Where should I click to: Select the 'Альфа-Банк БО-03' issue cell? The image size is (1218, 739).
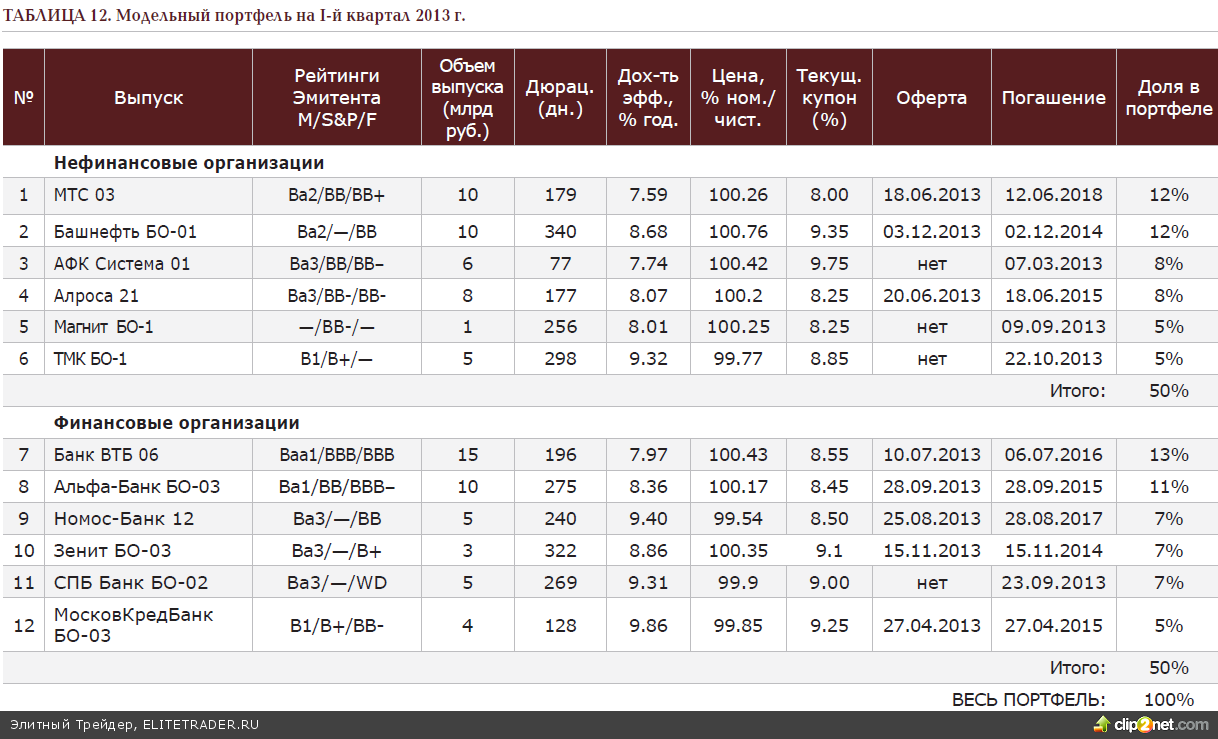[137, 487]
